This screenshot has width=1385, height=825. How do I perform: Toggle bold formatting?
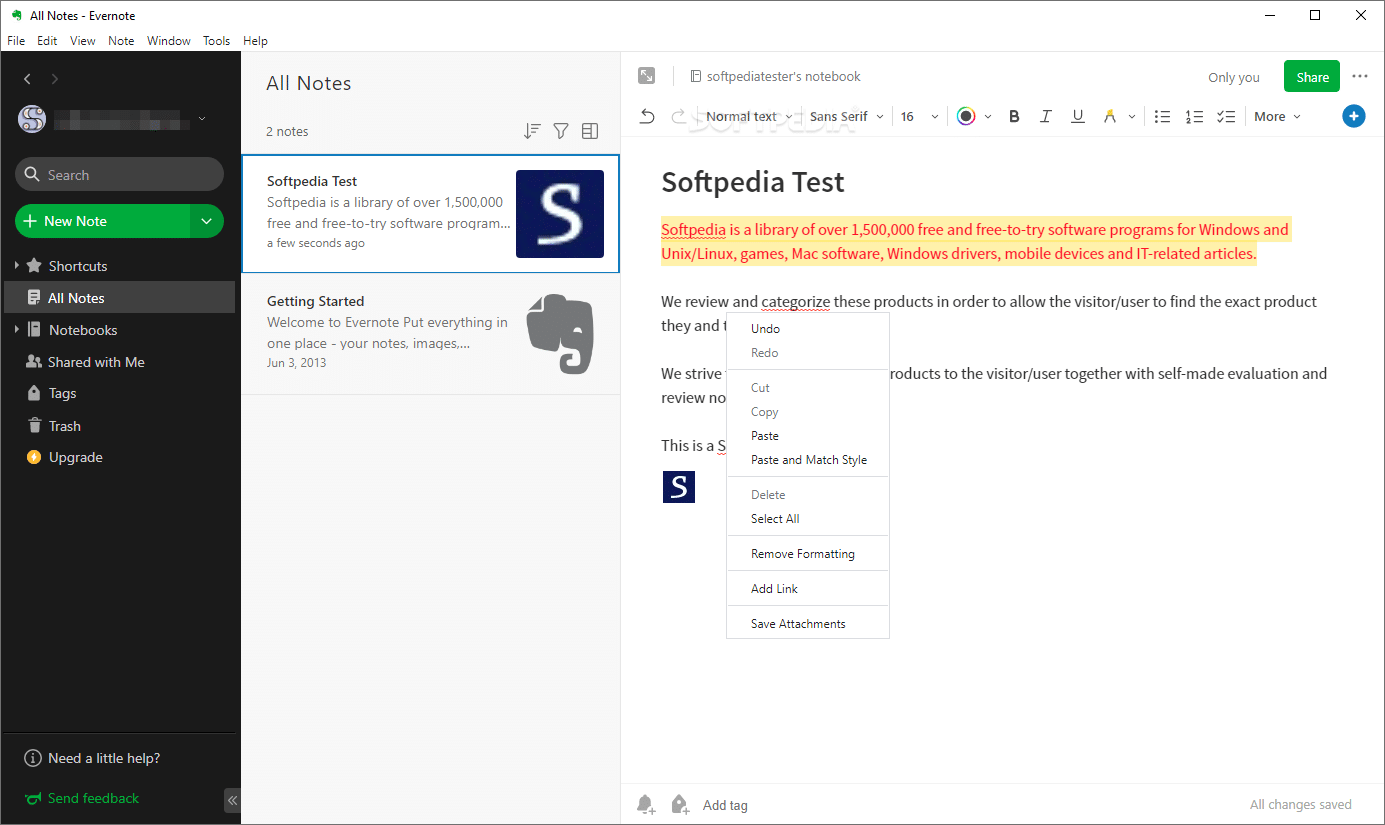point(1014,117)
